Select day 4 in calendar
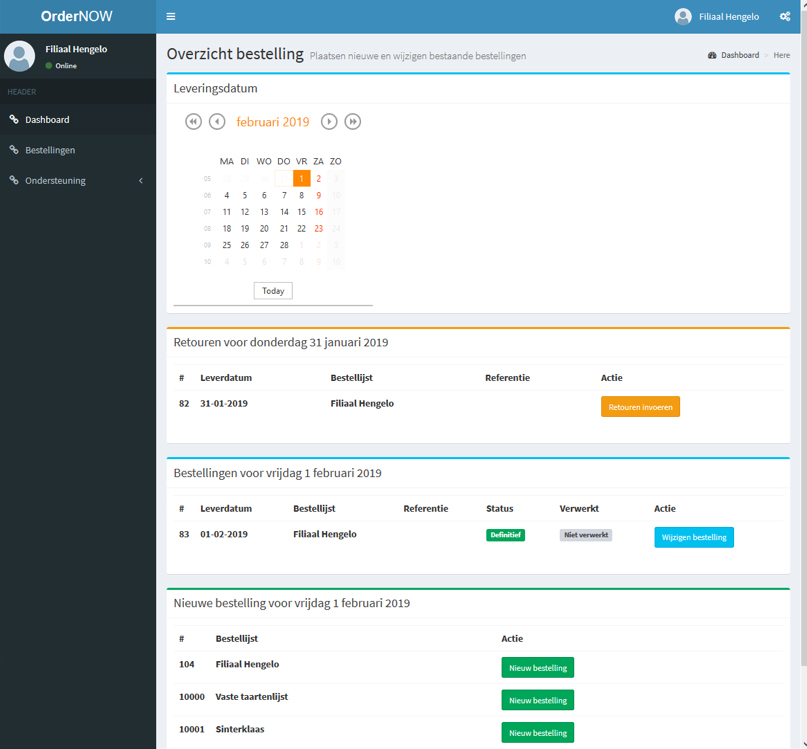Screen dimensions: 807x749 point(226,195)
